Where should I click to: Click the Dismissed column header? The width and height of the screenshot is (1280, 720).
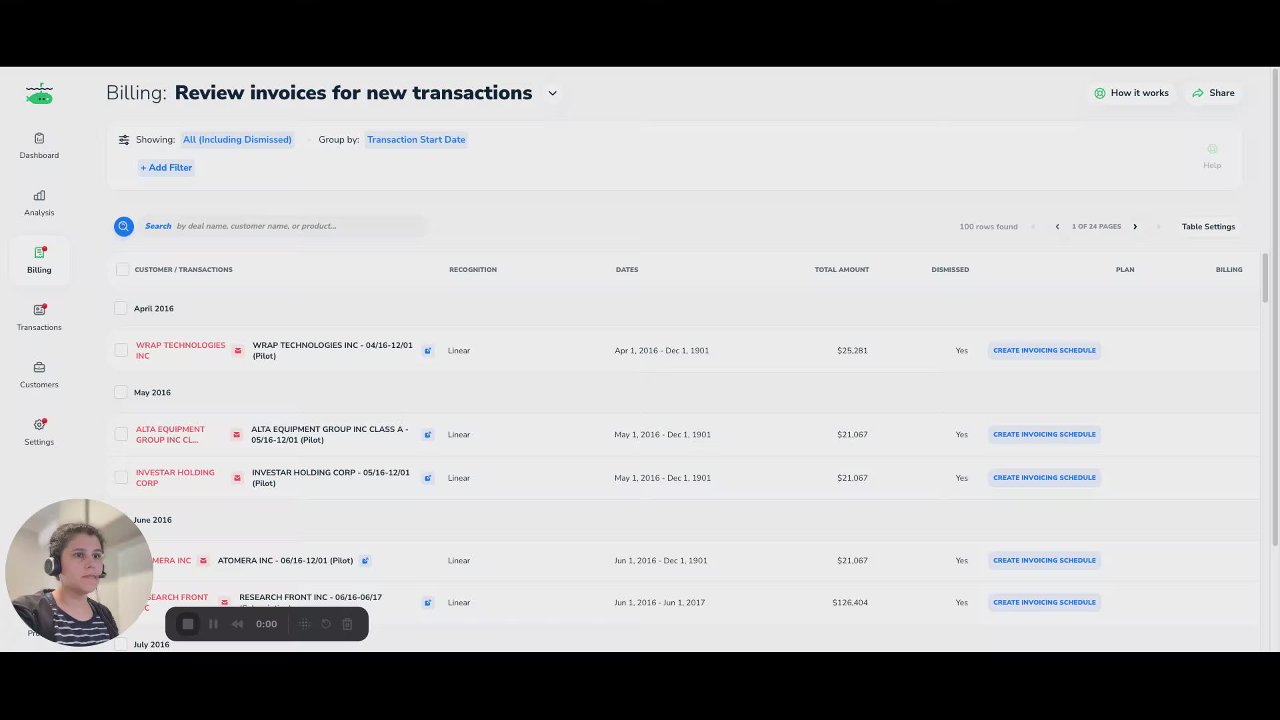click(950, 270)
